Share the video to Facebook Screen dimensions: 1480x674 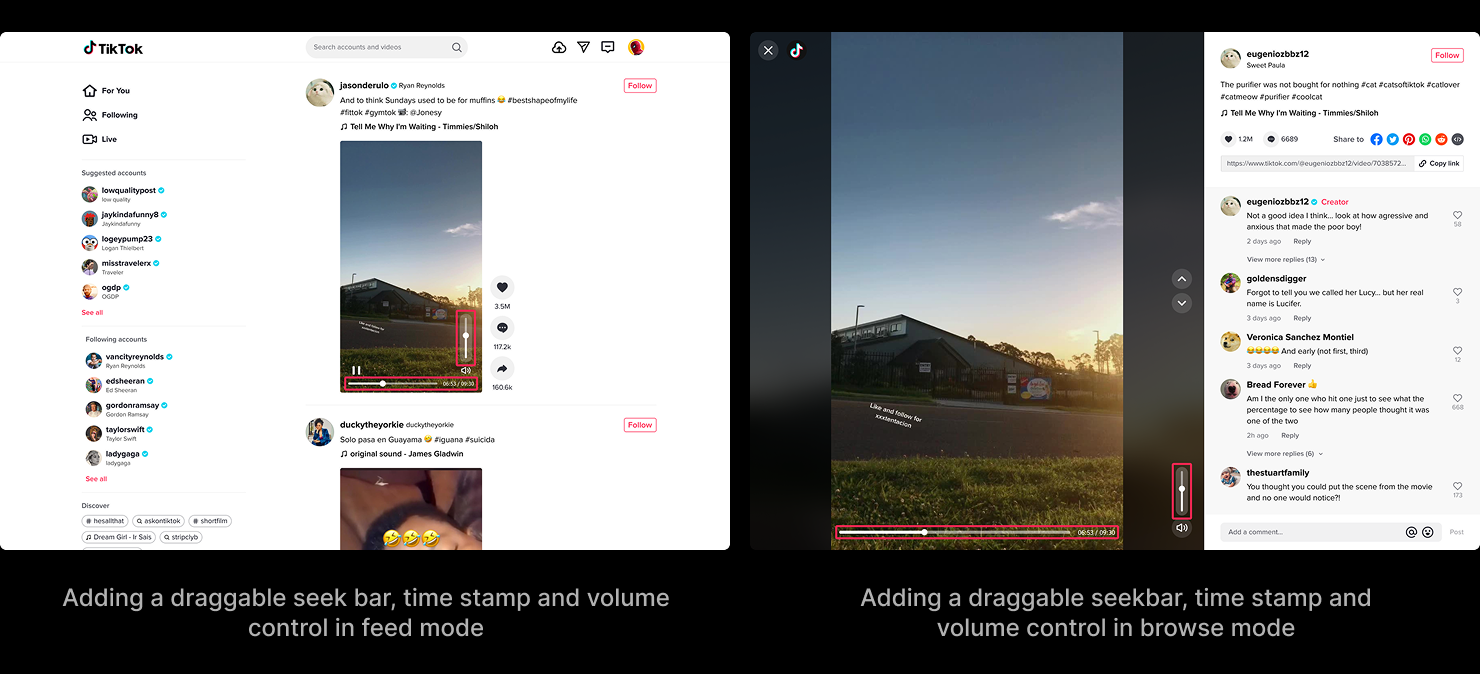pos(1376,139)
